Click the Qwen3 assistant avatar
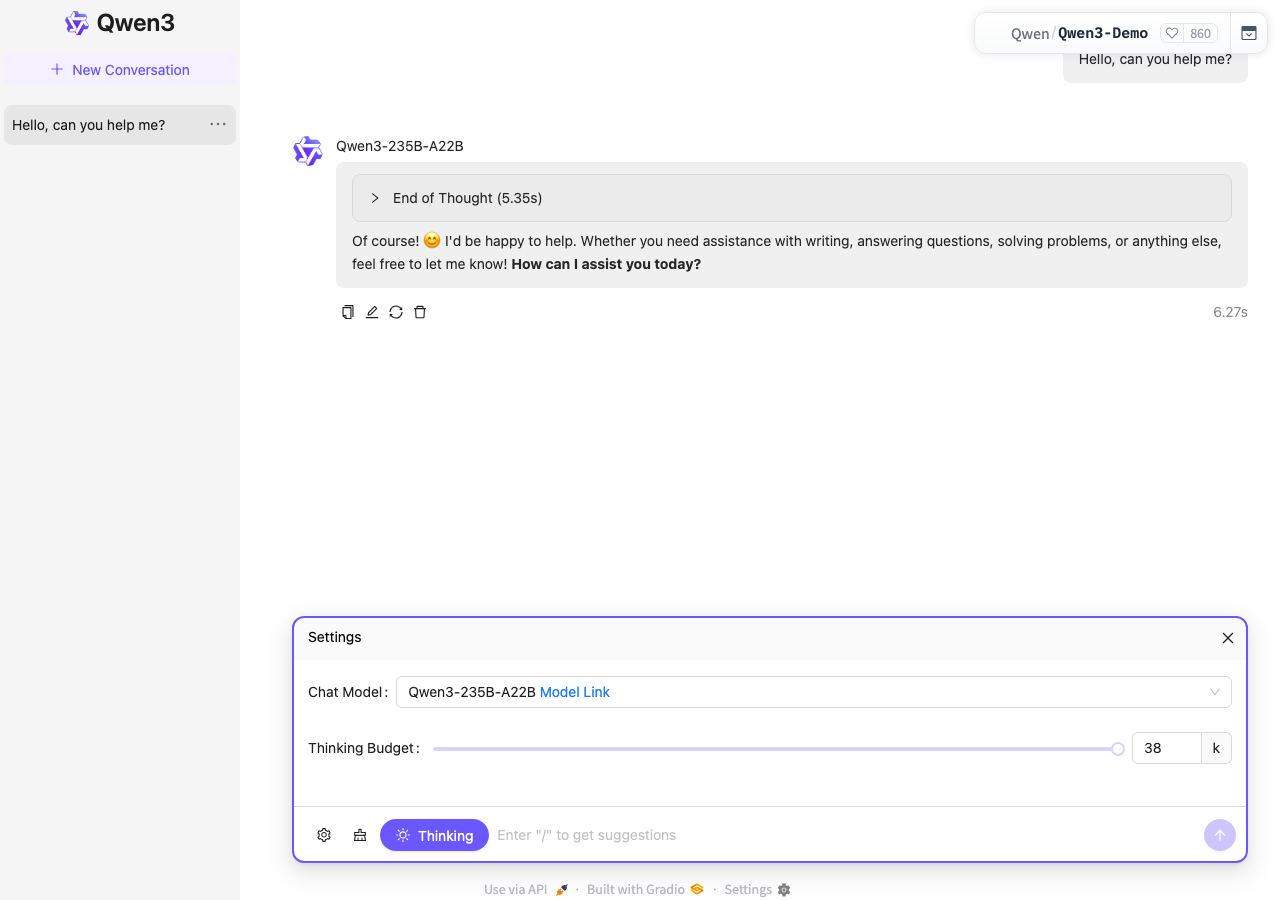Image resolution: width=1280 pixels, height=900 pixels. pos(308,151)
